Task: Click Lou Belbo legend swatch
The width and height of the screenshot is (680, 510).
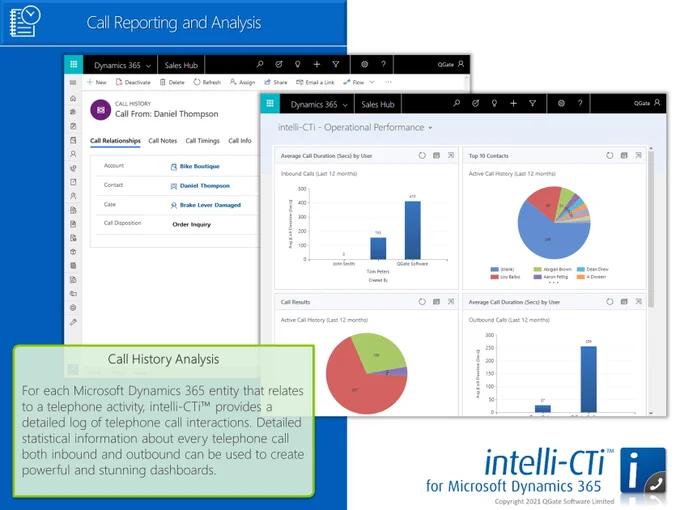Action: pos(494,277)
